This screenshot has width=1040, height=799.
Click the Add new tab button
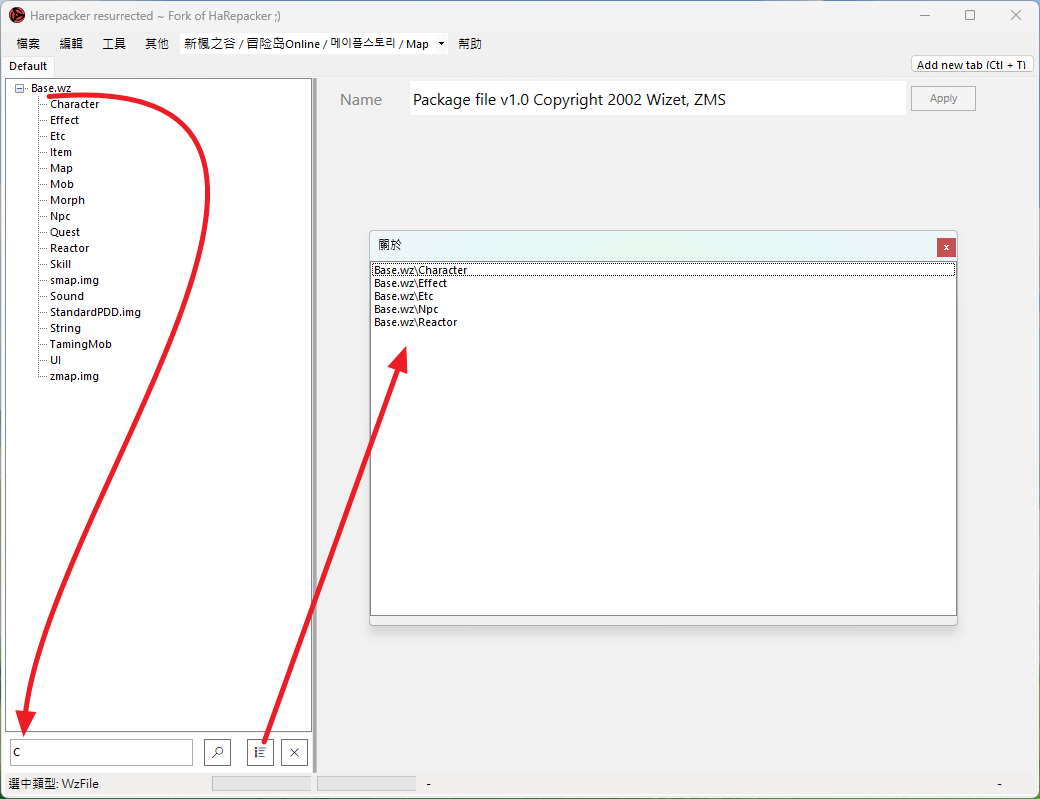click(972, 64)
